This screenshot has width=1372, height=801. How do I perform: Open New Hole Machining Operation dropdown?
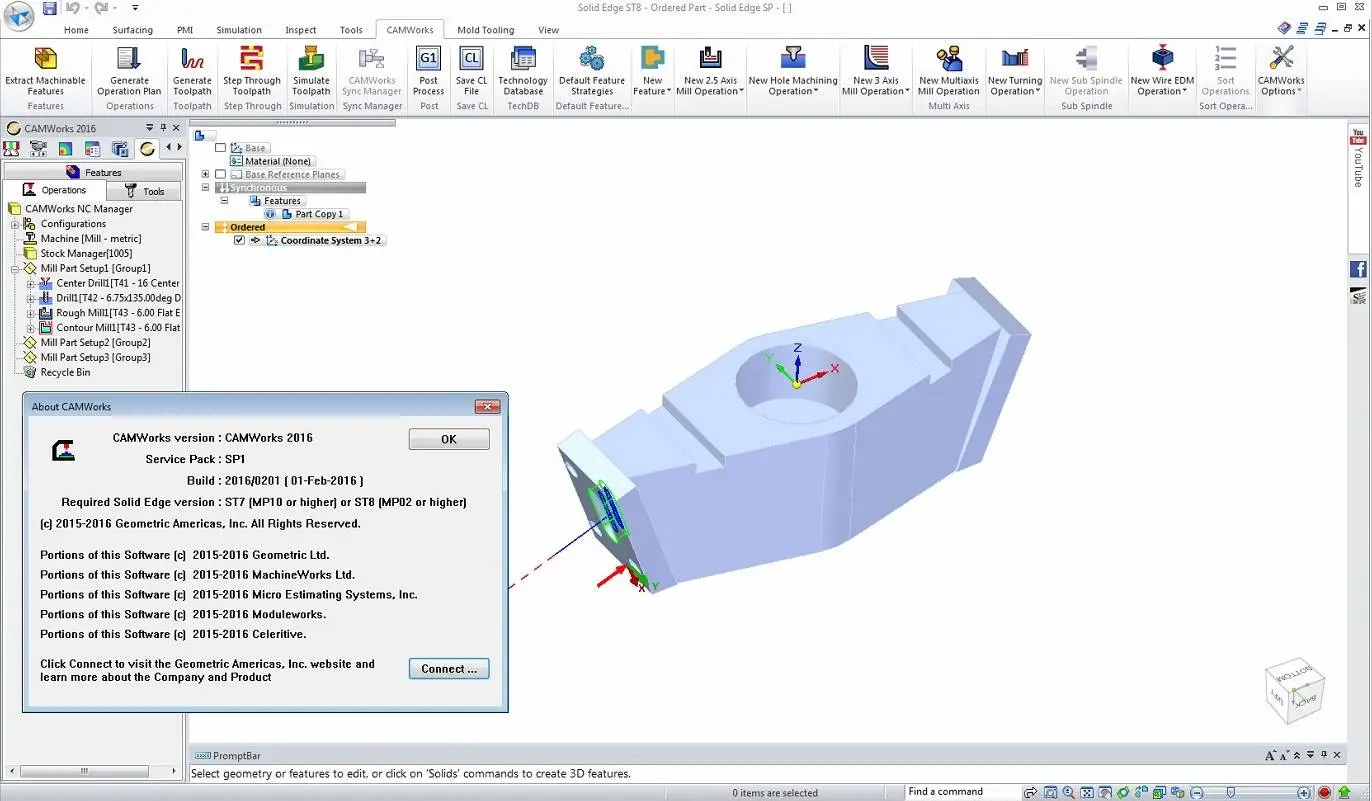[x=793, y=70]
